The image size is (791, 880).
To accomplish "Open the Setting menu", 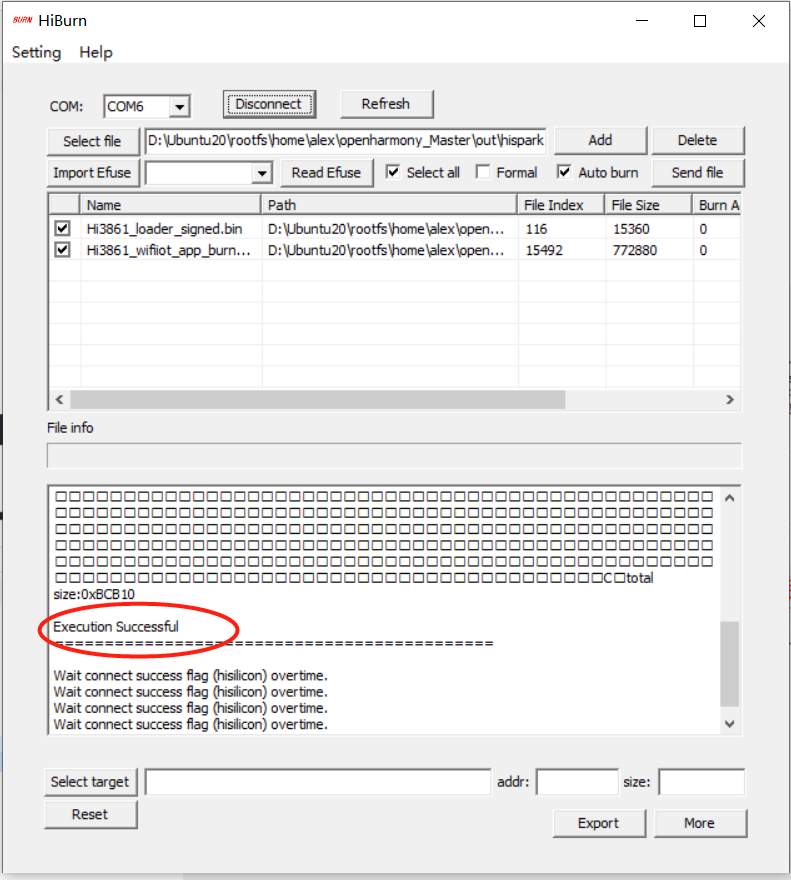I will (x=36, y=52).
